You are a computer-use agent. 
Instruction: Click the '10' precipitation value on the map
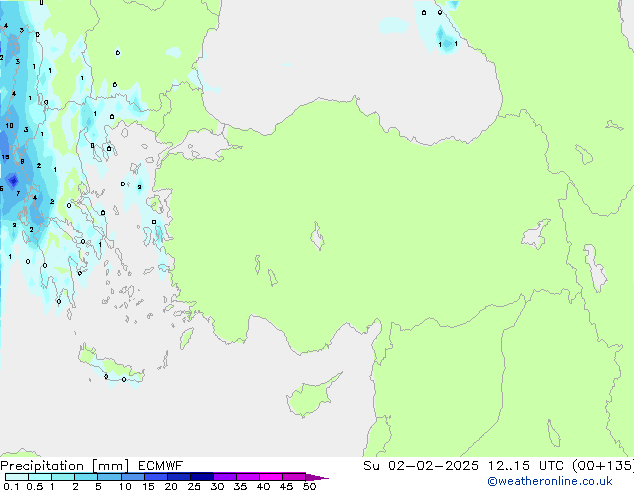click(9, 125)
